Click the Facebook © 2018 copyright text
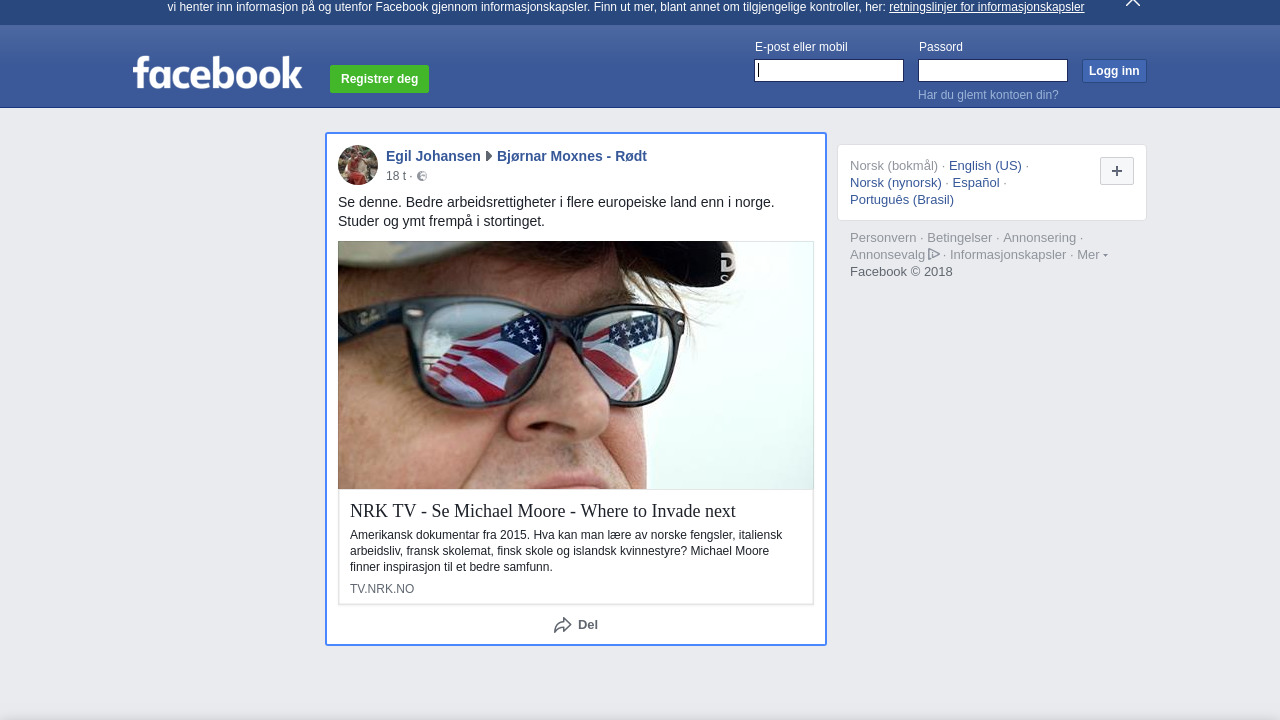Image resolution: width=1280 pixels, height=720 pixels. 901,272
